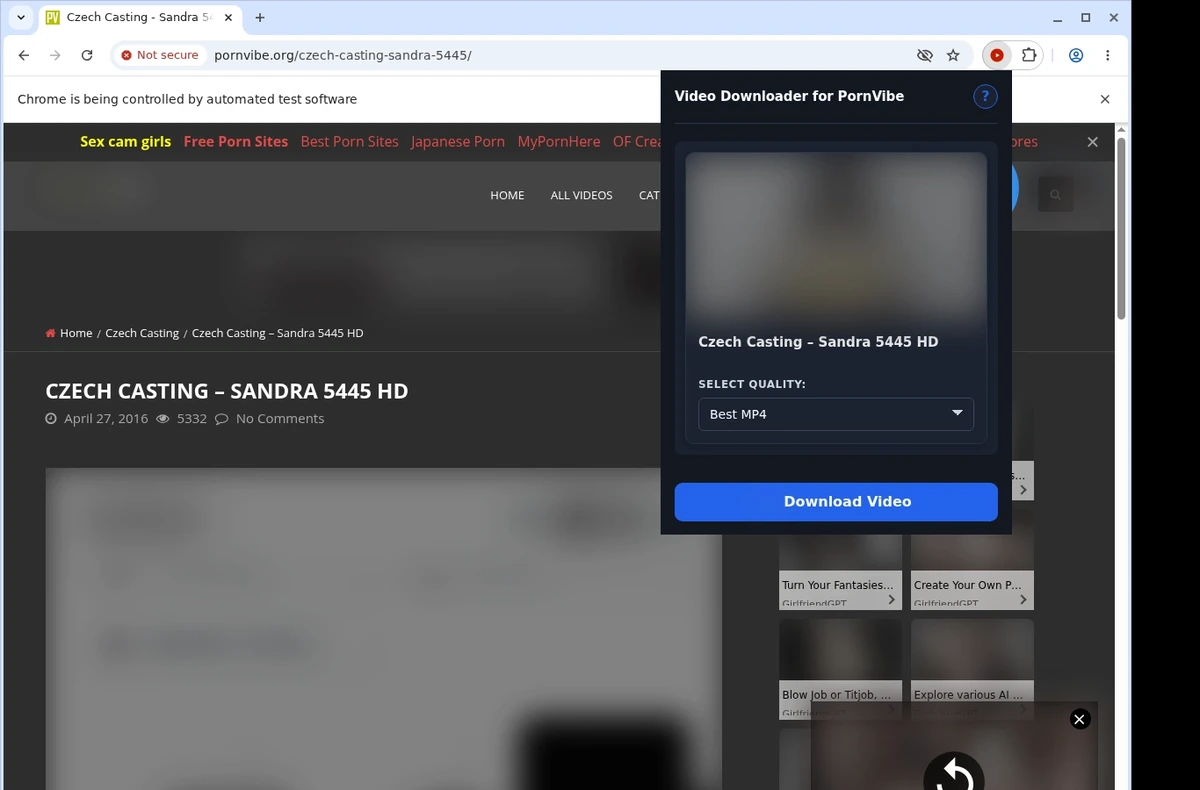Open ALL VIDEOS in site navigation

pyautogui.click(x=581, y=195)
